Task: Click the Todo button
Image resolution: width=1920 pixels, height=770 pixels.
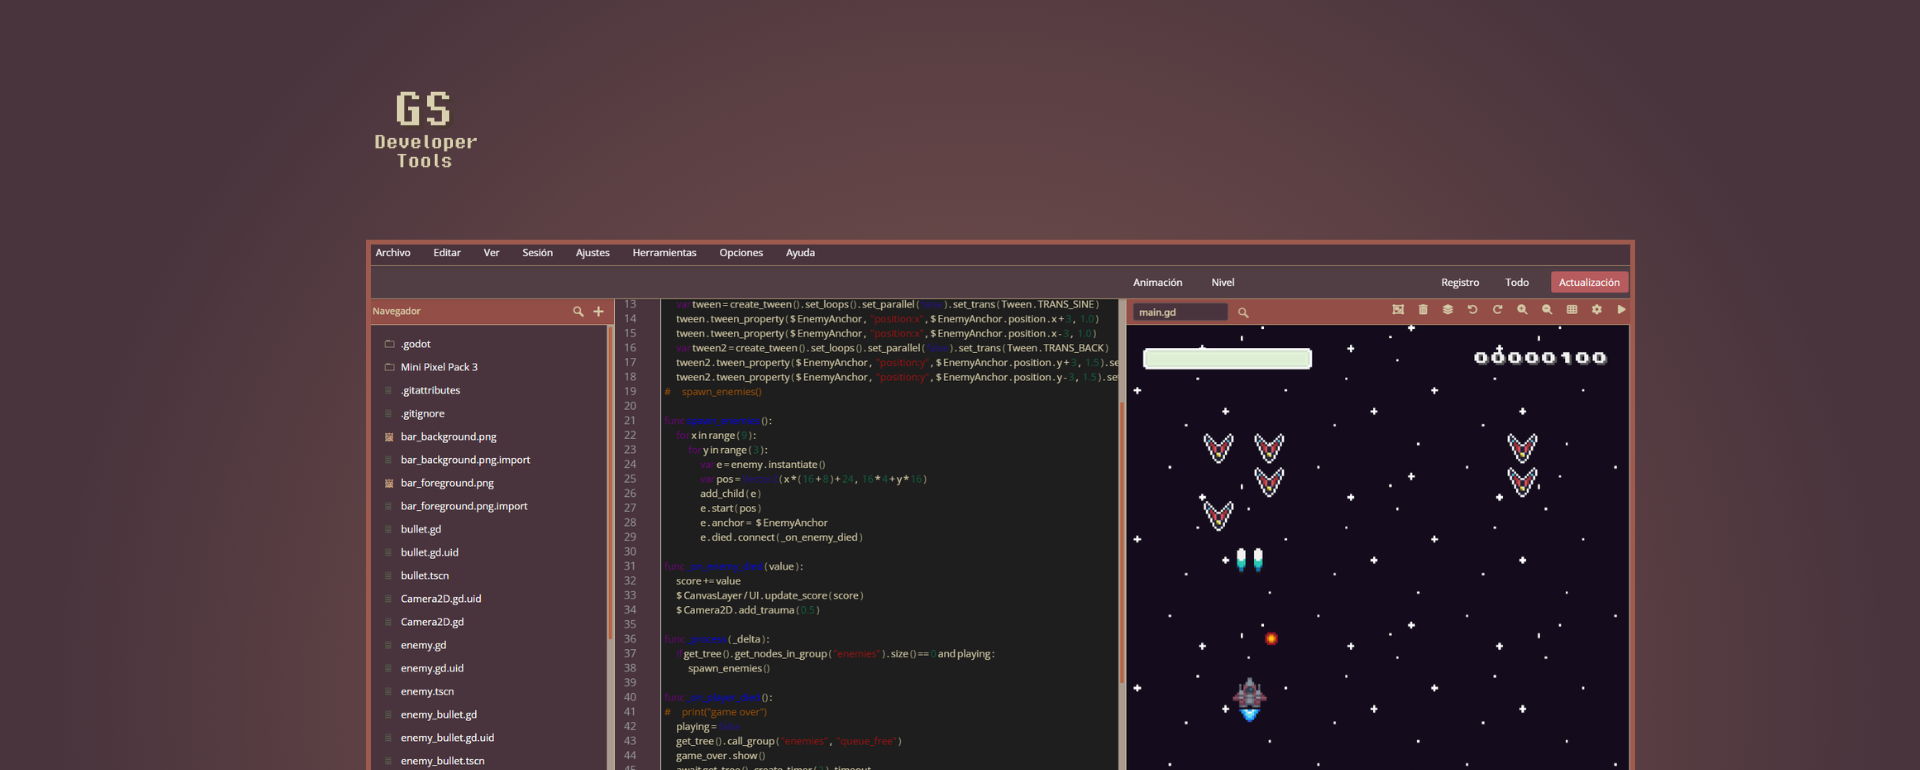Action: [1517, 283]
